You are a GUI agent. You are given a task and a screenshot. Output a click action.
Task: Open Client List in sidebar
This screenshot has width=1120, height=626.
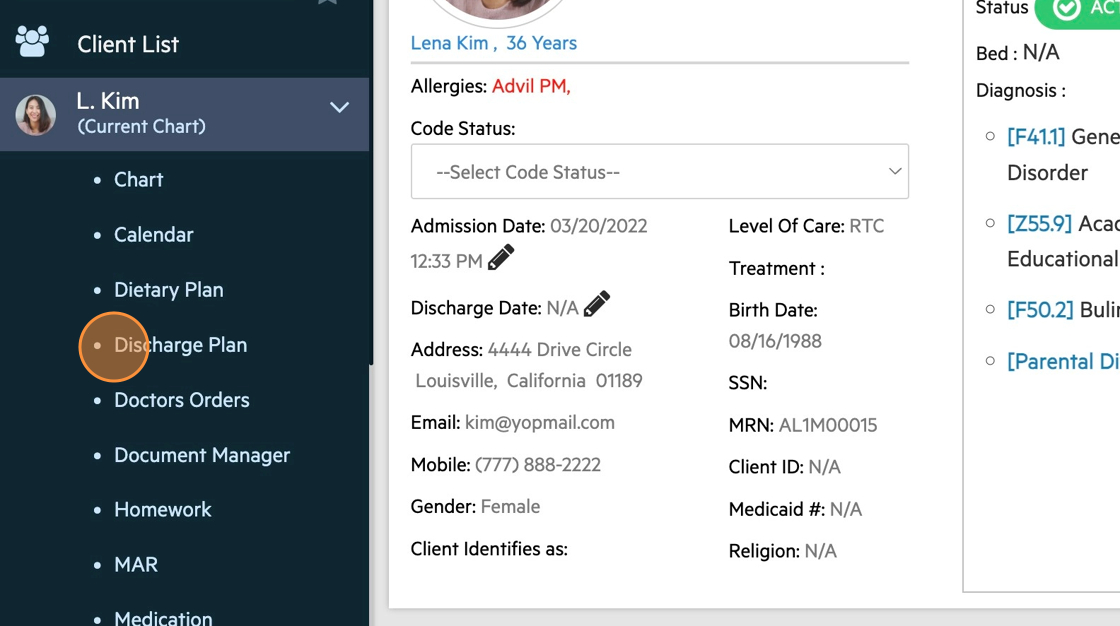128,44
